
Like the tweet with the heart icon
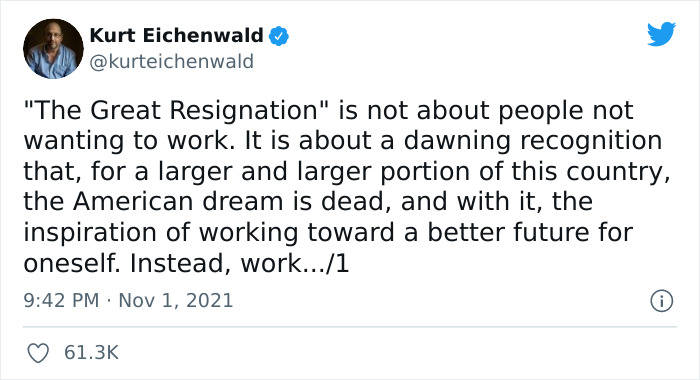pyautogui.click(x=38, y=353)
